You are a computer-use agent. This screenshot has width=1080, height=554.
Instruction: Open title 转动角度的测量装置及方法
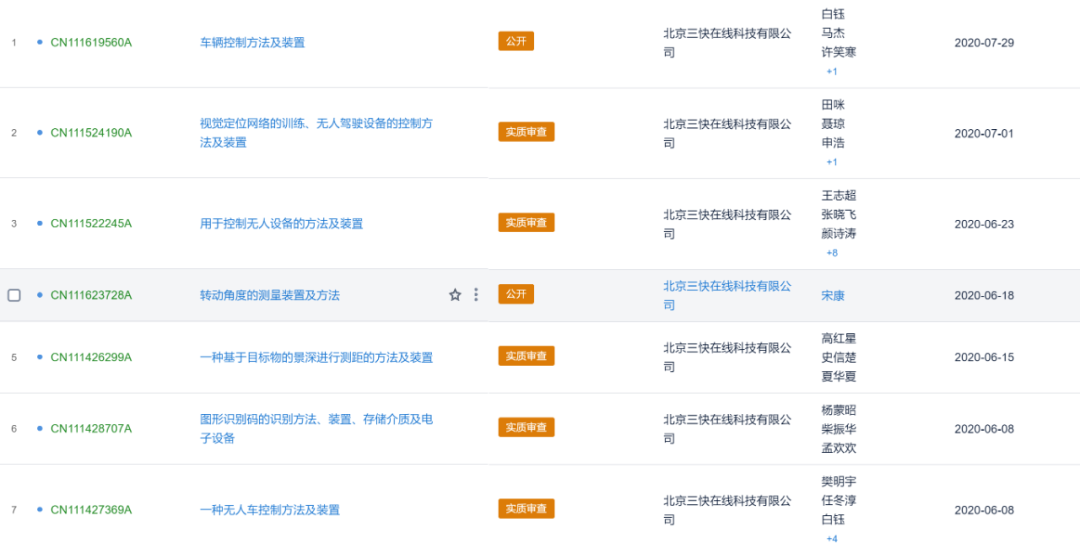pyautogui.click(x=270, y=295)
